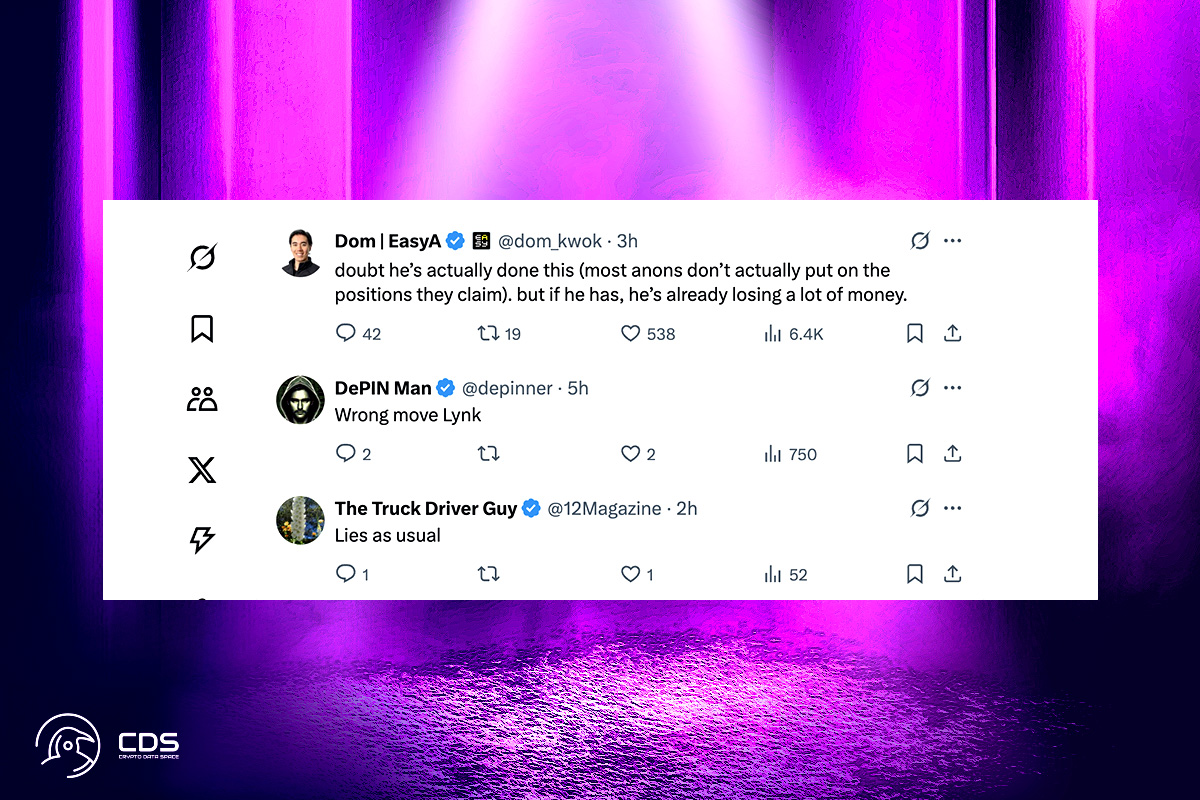Repost Dom | EasyA's tweet
The height and width of the screenshot is (800, 1200).
[489, 333]
